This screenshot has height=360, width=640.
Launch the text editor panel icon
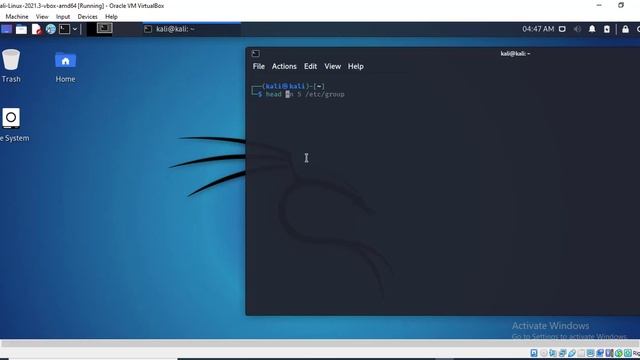tap(37, 29)
